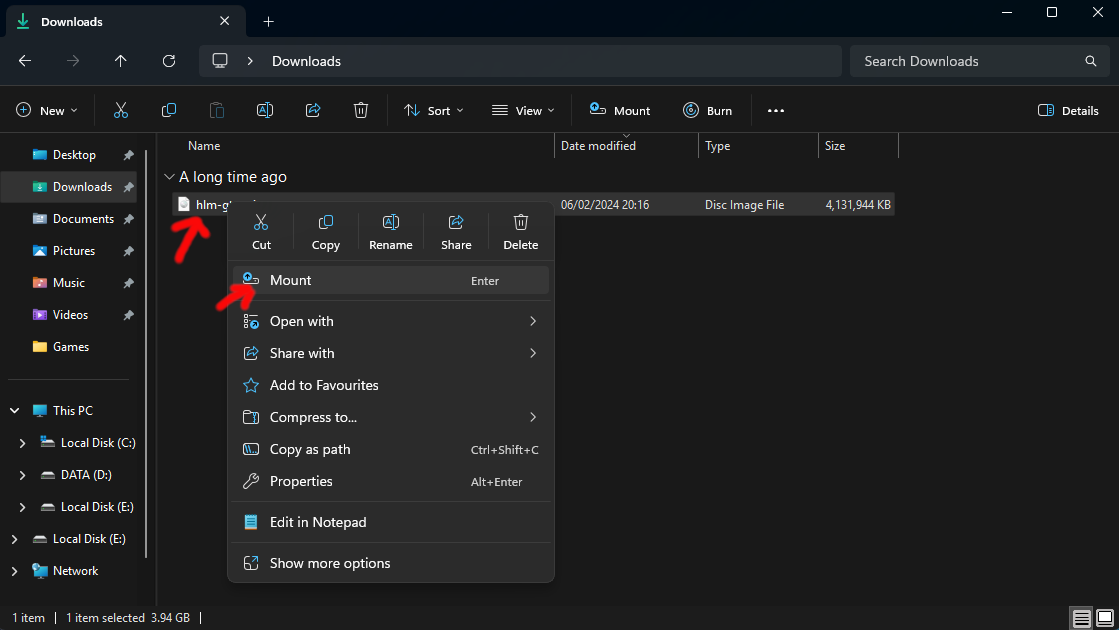Screen dimensions: 1119x630
Task: Expand Local Disk (C:) in the sidebar
Action: [22, 443]
